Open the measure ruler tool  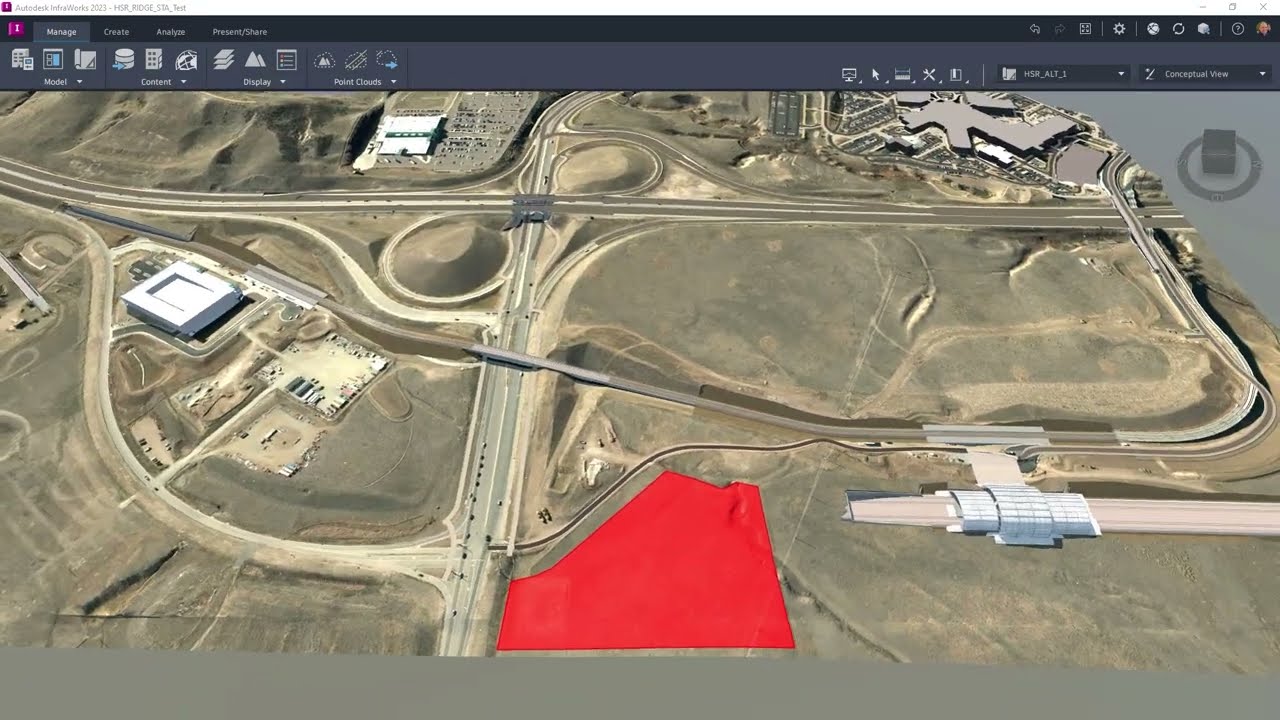(x=902, y=74)
